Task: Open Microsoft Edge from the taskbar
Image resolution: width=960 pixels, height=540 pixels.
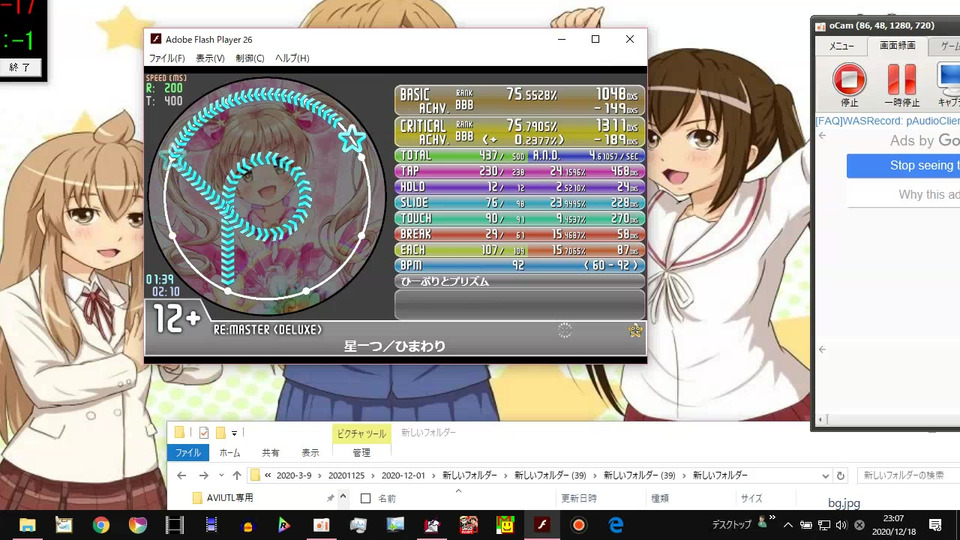Action: tap(615, 525)
